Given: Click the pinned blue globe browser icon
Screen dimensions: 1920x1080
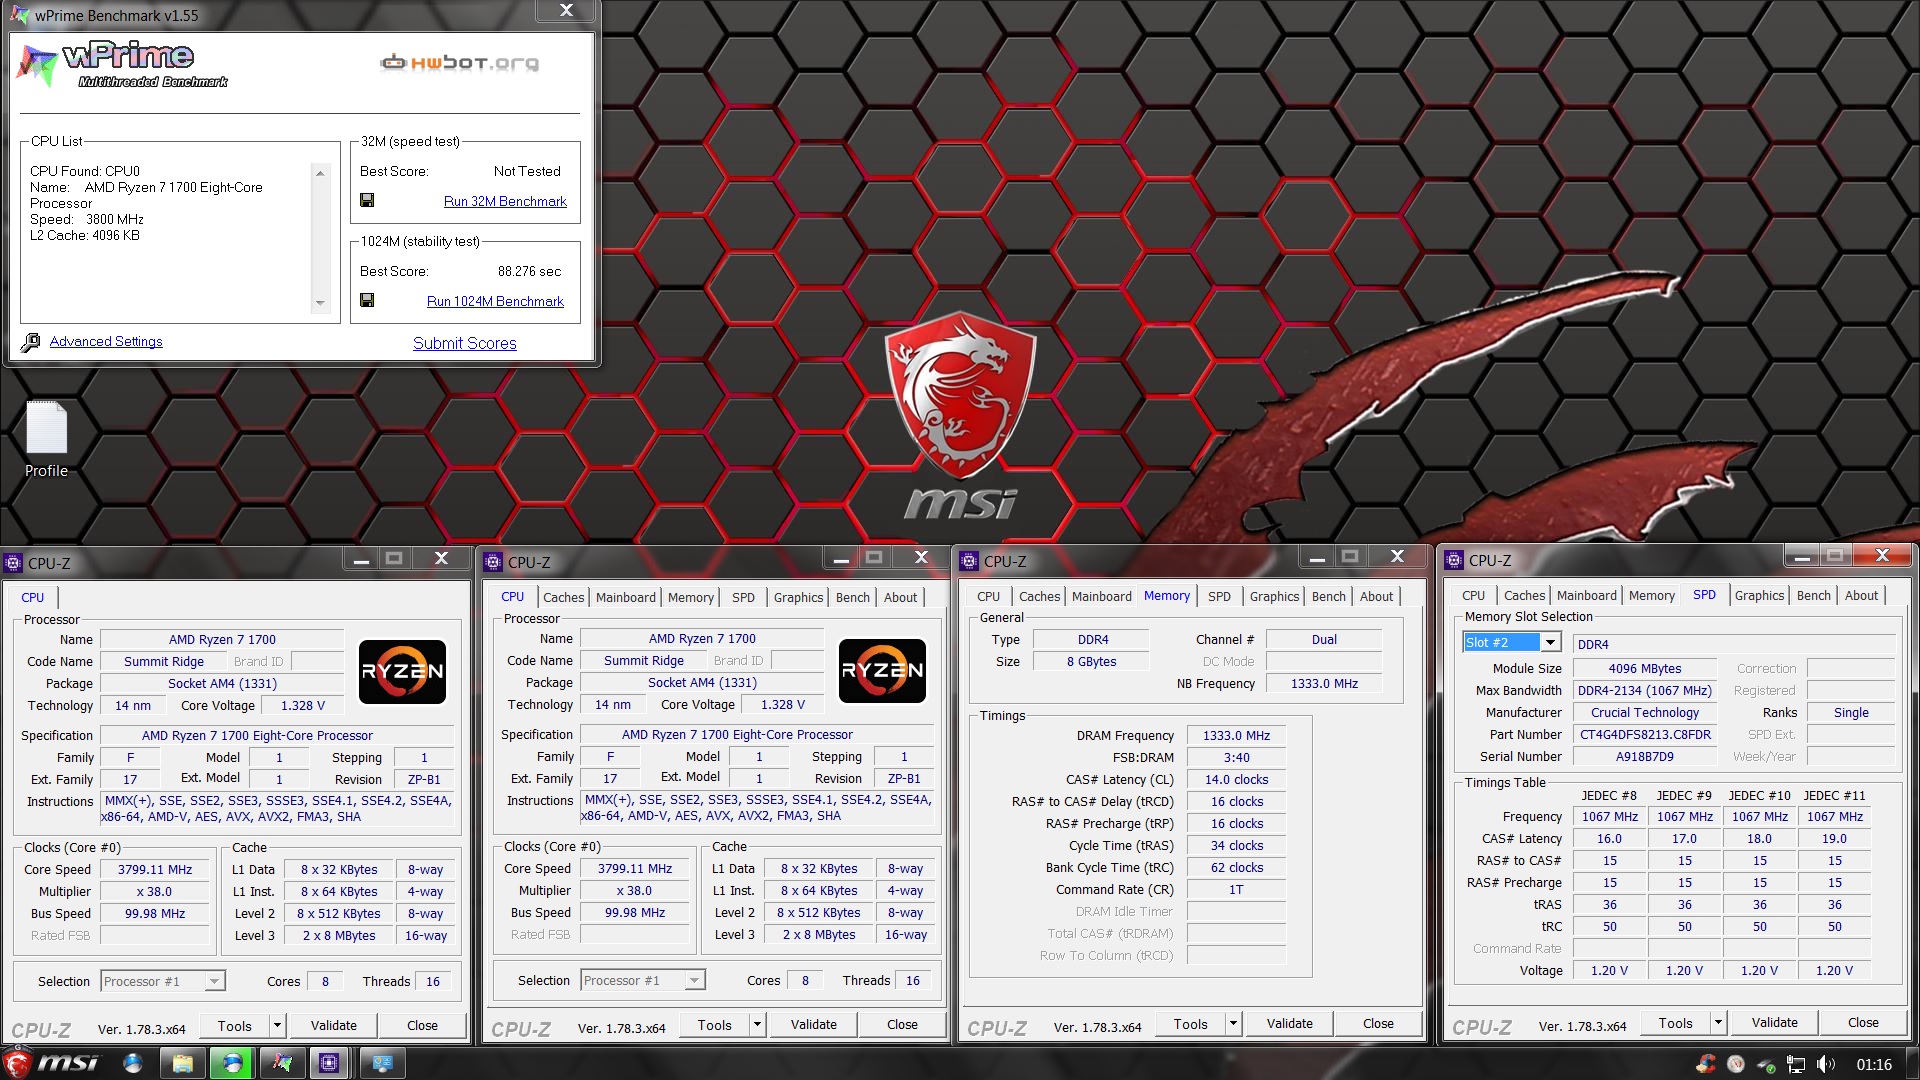Looking at the screenshot, I should (x=133, y=1063).
